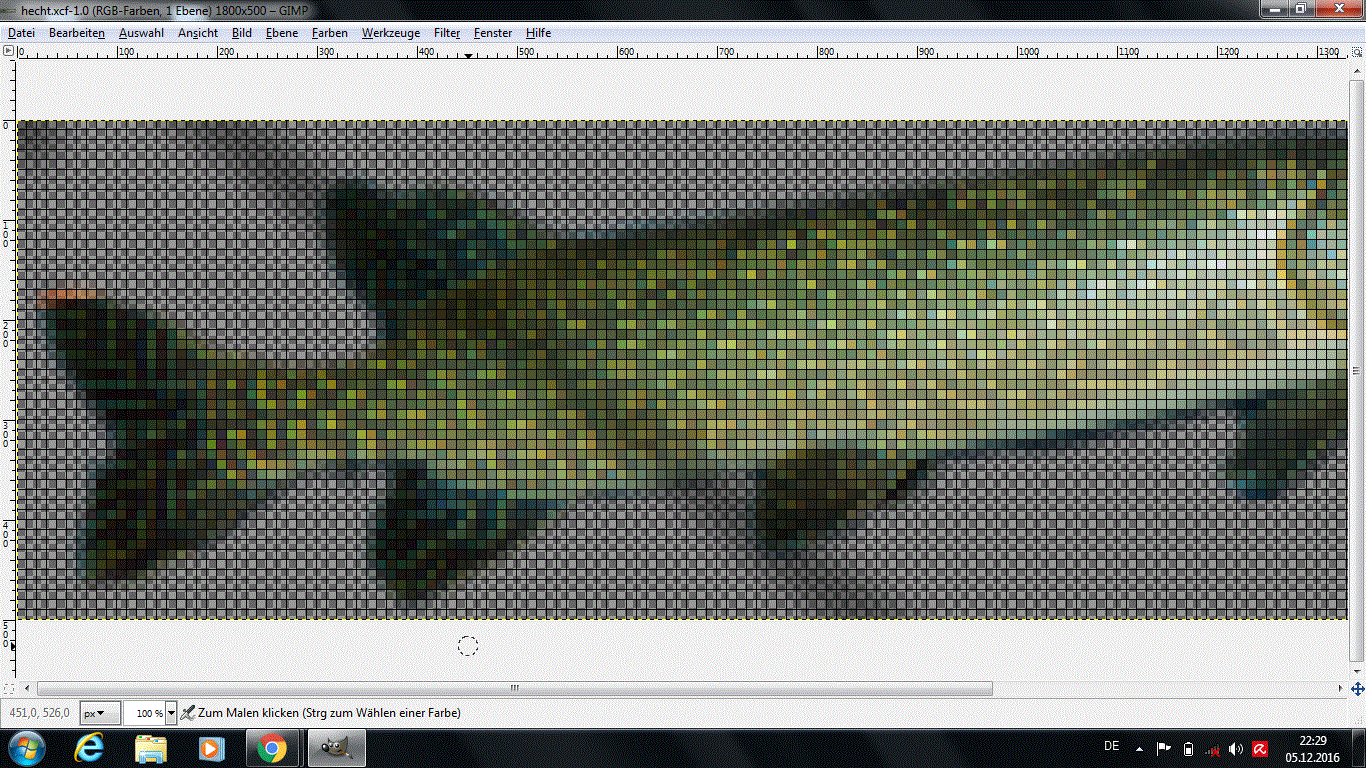This screenshot has height=768, width=1366.
Task: Open the Farben menu
Action: pos(330,33)
